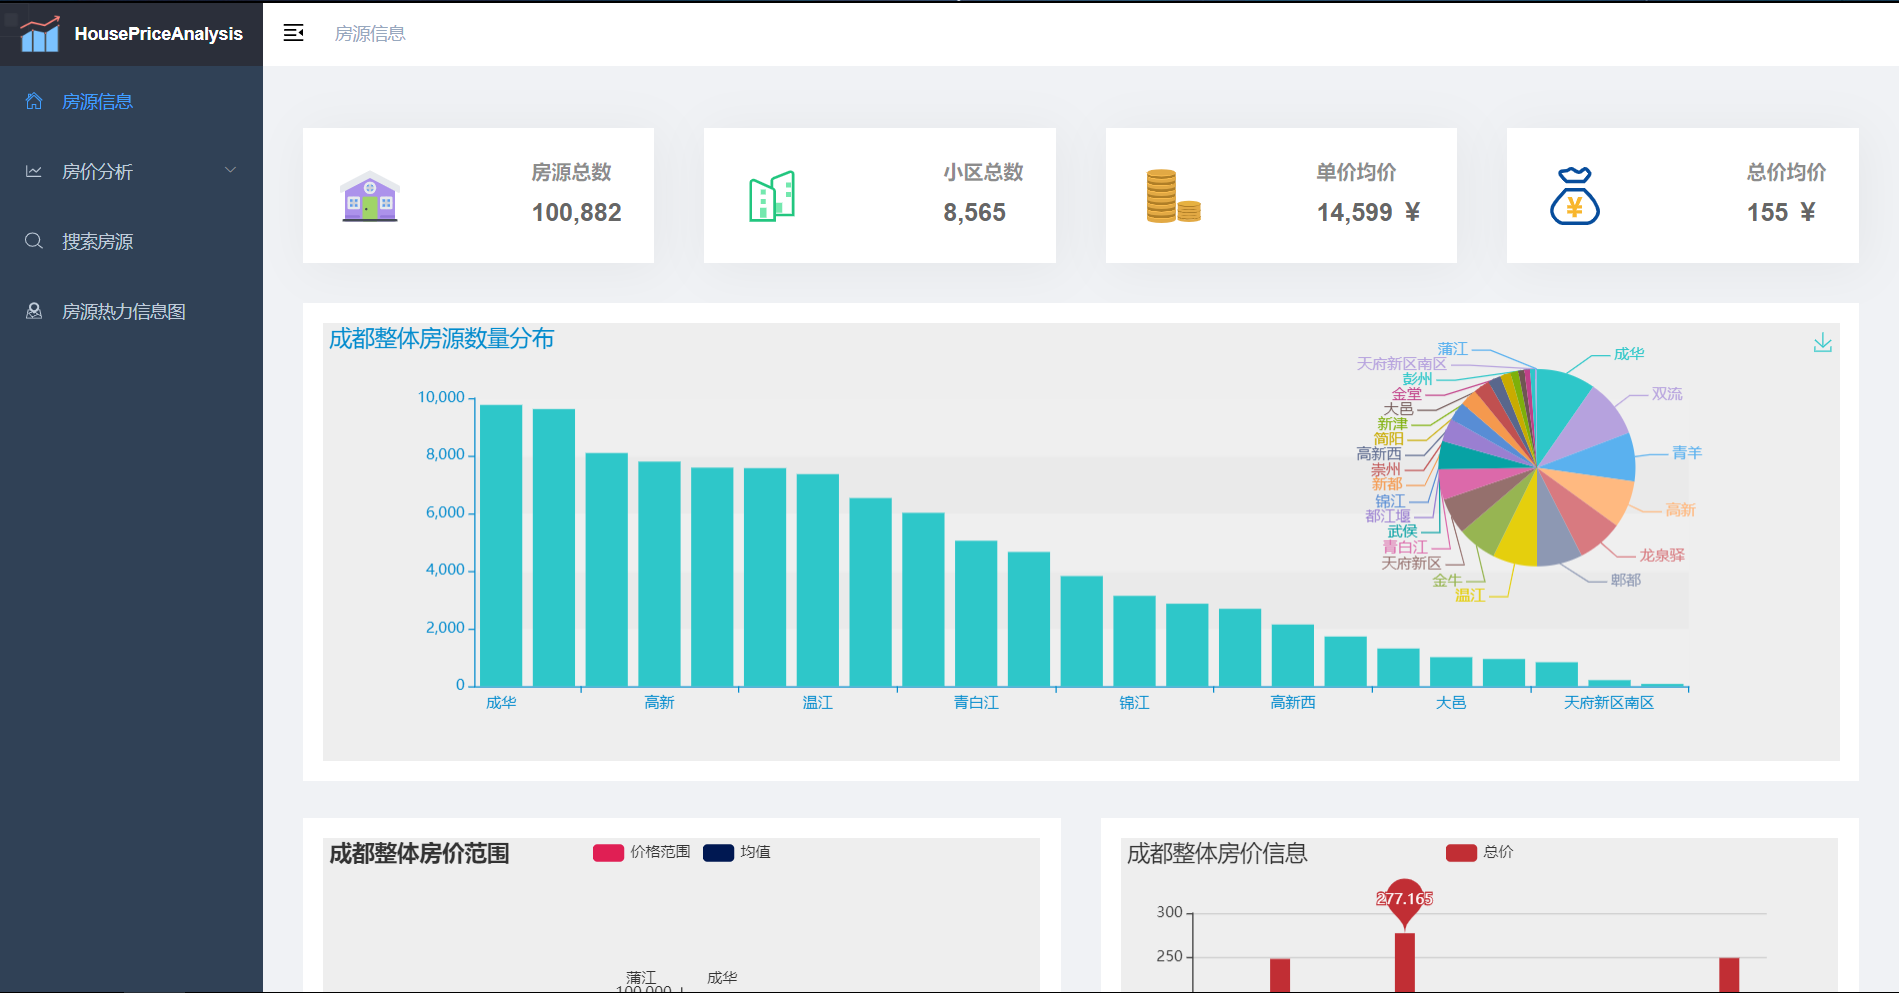This screenshot has height=993, width=1899.
Task: Click the green buildings icon in 小区总数 card
Action: pos(772,196)
